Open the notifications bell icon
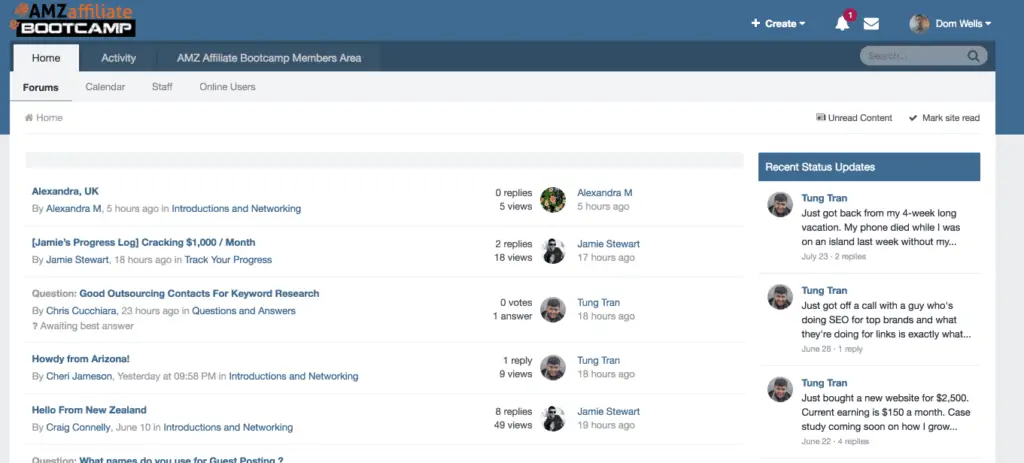This screenshot has height=463, width=1024. pos(842,24)
